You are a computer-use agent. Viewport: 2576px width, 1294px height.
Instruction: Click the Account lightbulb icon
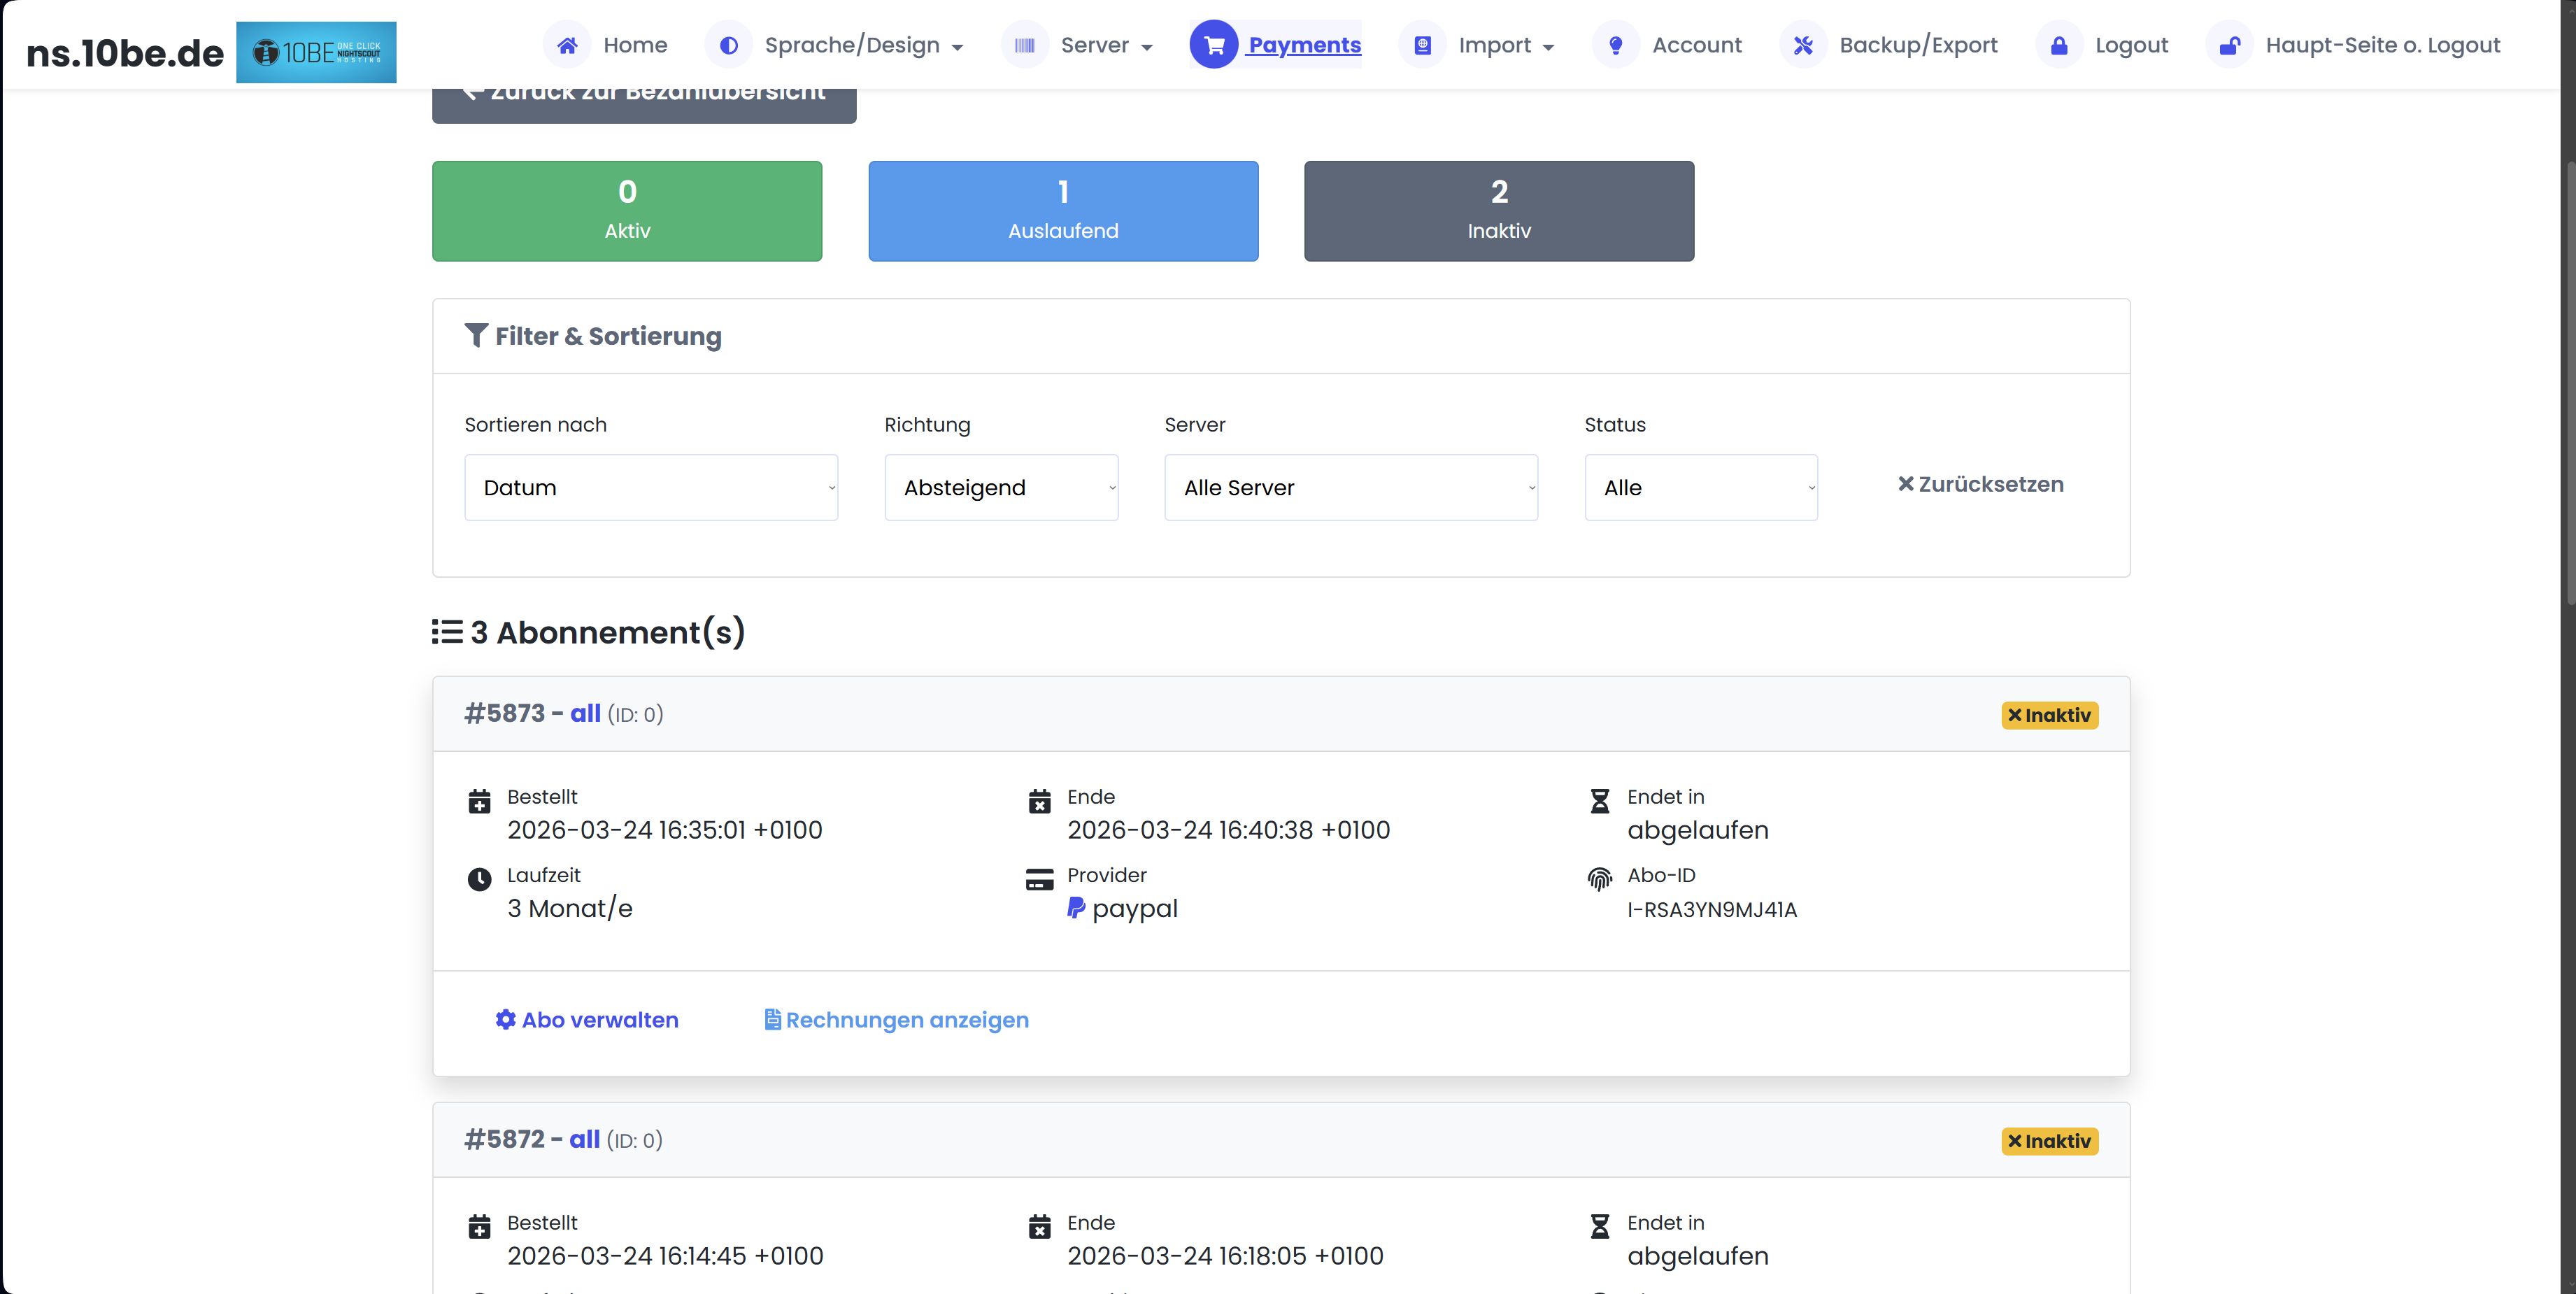[x=1615, y=44]
